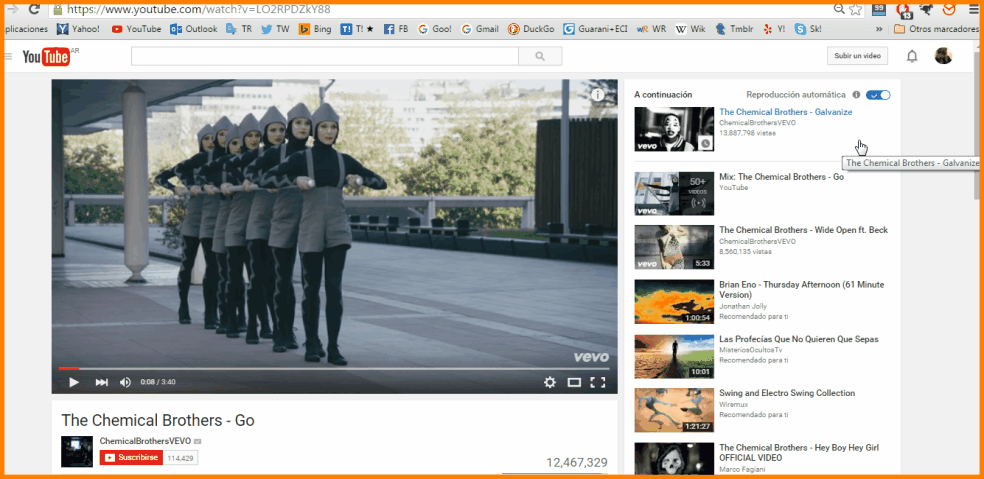984x479 pixels.
Task: Open the FB Facebook bookmark
Action: 396,29
